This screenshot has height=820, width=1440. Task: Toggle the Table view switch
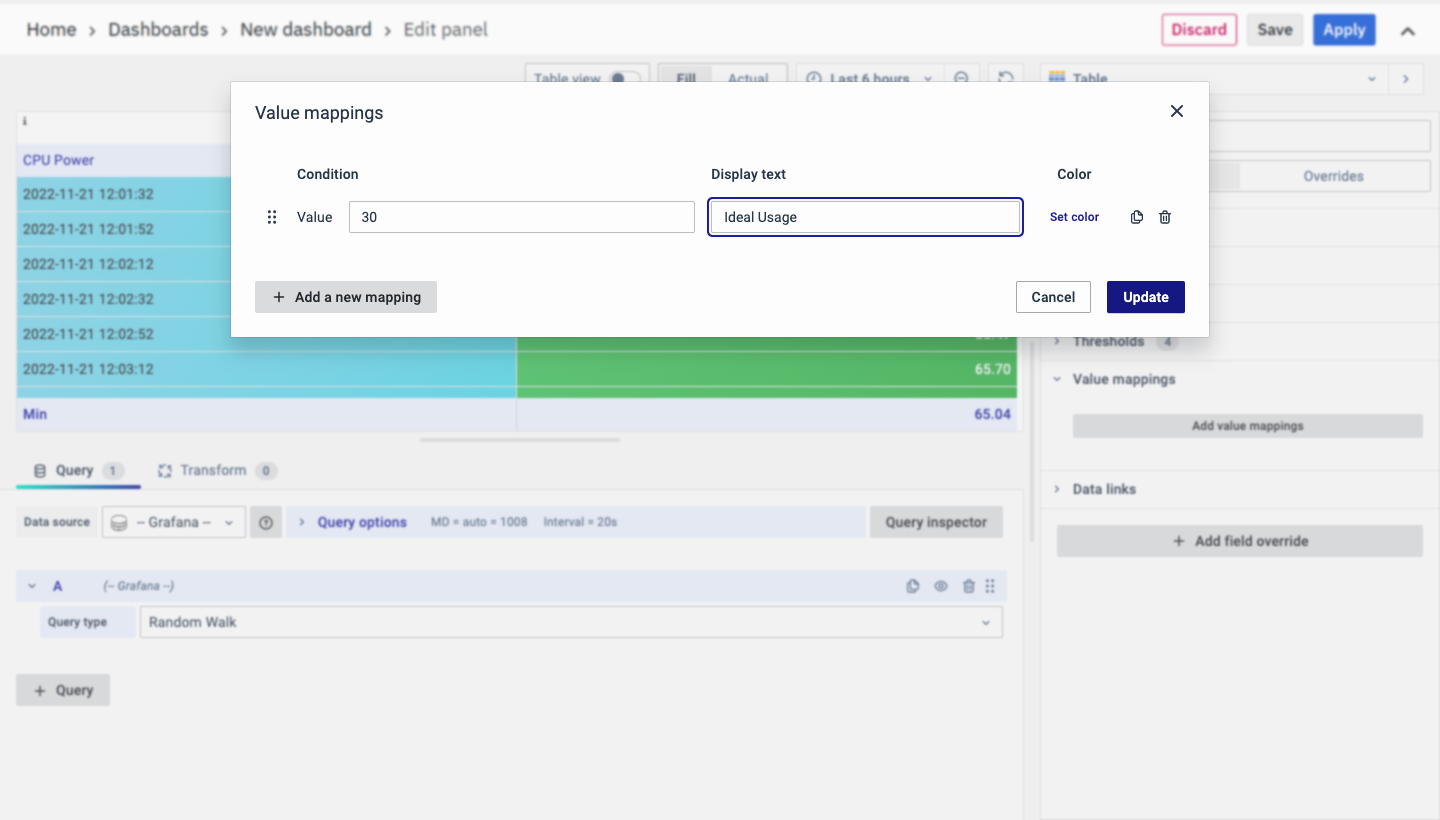click(625, 78)
